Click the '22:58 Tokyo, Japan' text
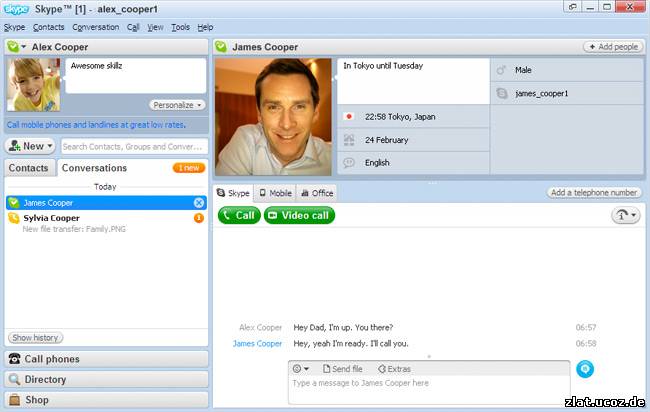The width and height of the screenshot is (650, 412). pyautogui.click(x=400, y=117)
